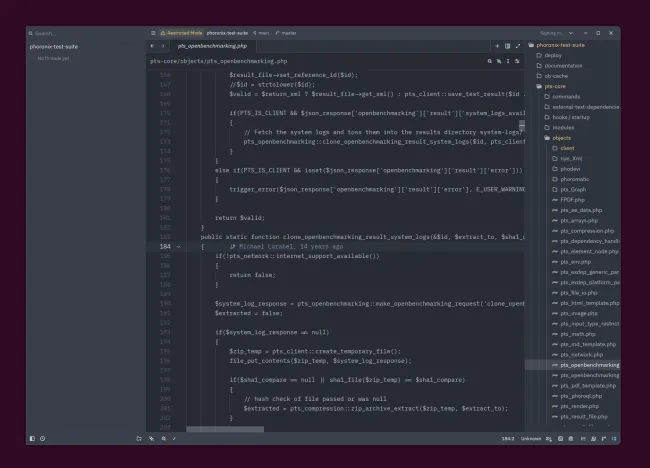Click phoronix-test-suite heading in left panel
Image resolution: width=650 pixels, height=468 pixels.
[x=54, y=47]
